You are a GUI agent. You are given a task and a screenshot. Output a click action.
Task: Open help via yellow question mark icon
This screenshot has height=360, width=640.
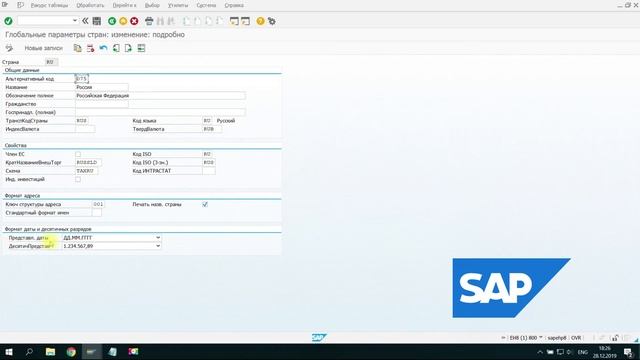[260, 21]
